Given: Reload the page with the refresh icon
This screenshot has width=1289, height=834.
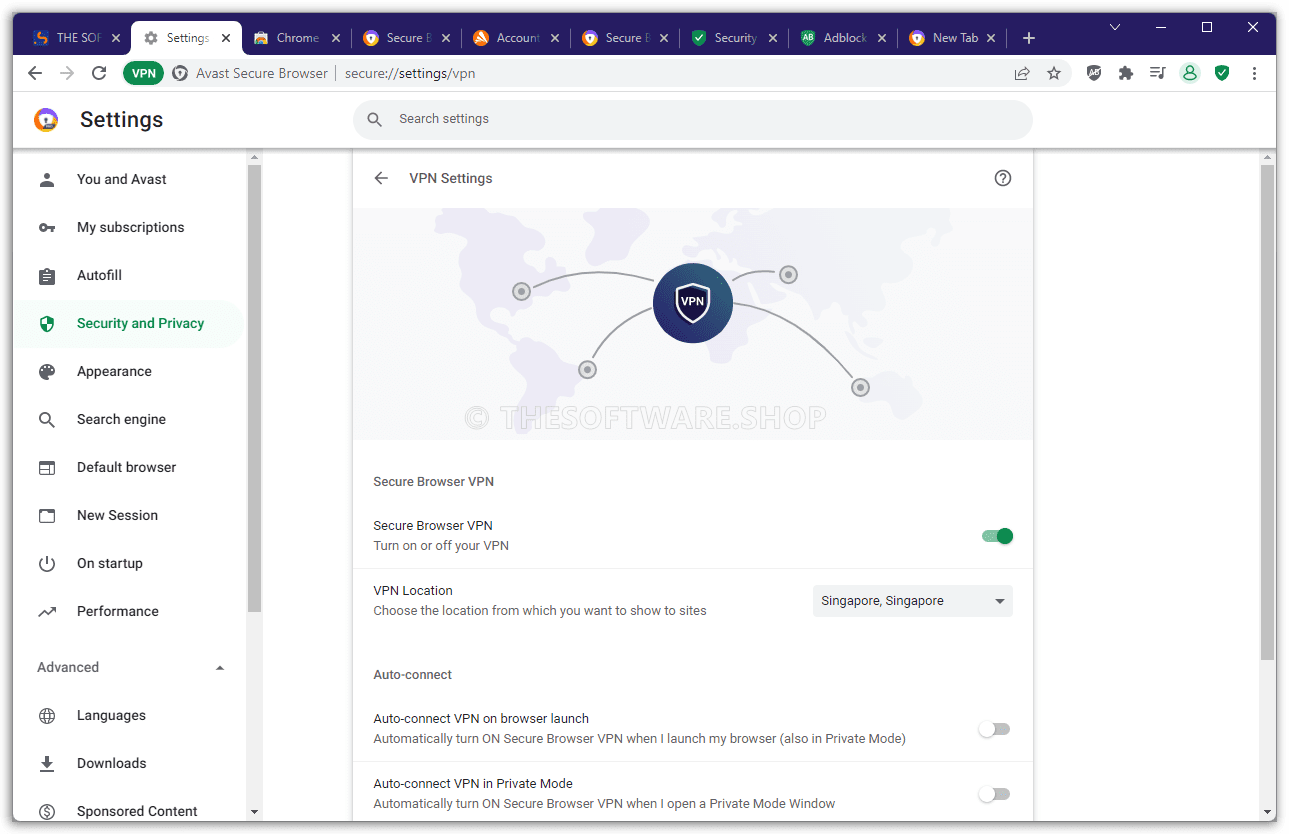Looking at the screenshot, I should click(99, 73).
